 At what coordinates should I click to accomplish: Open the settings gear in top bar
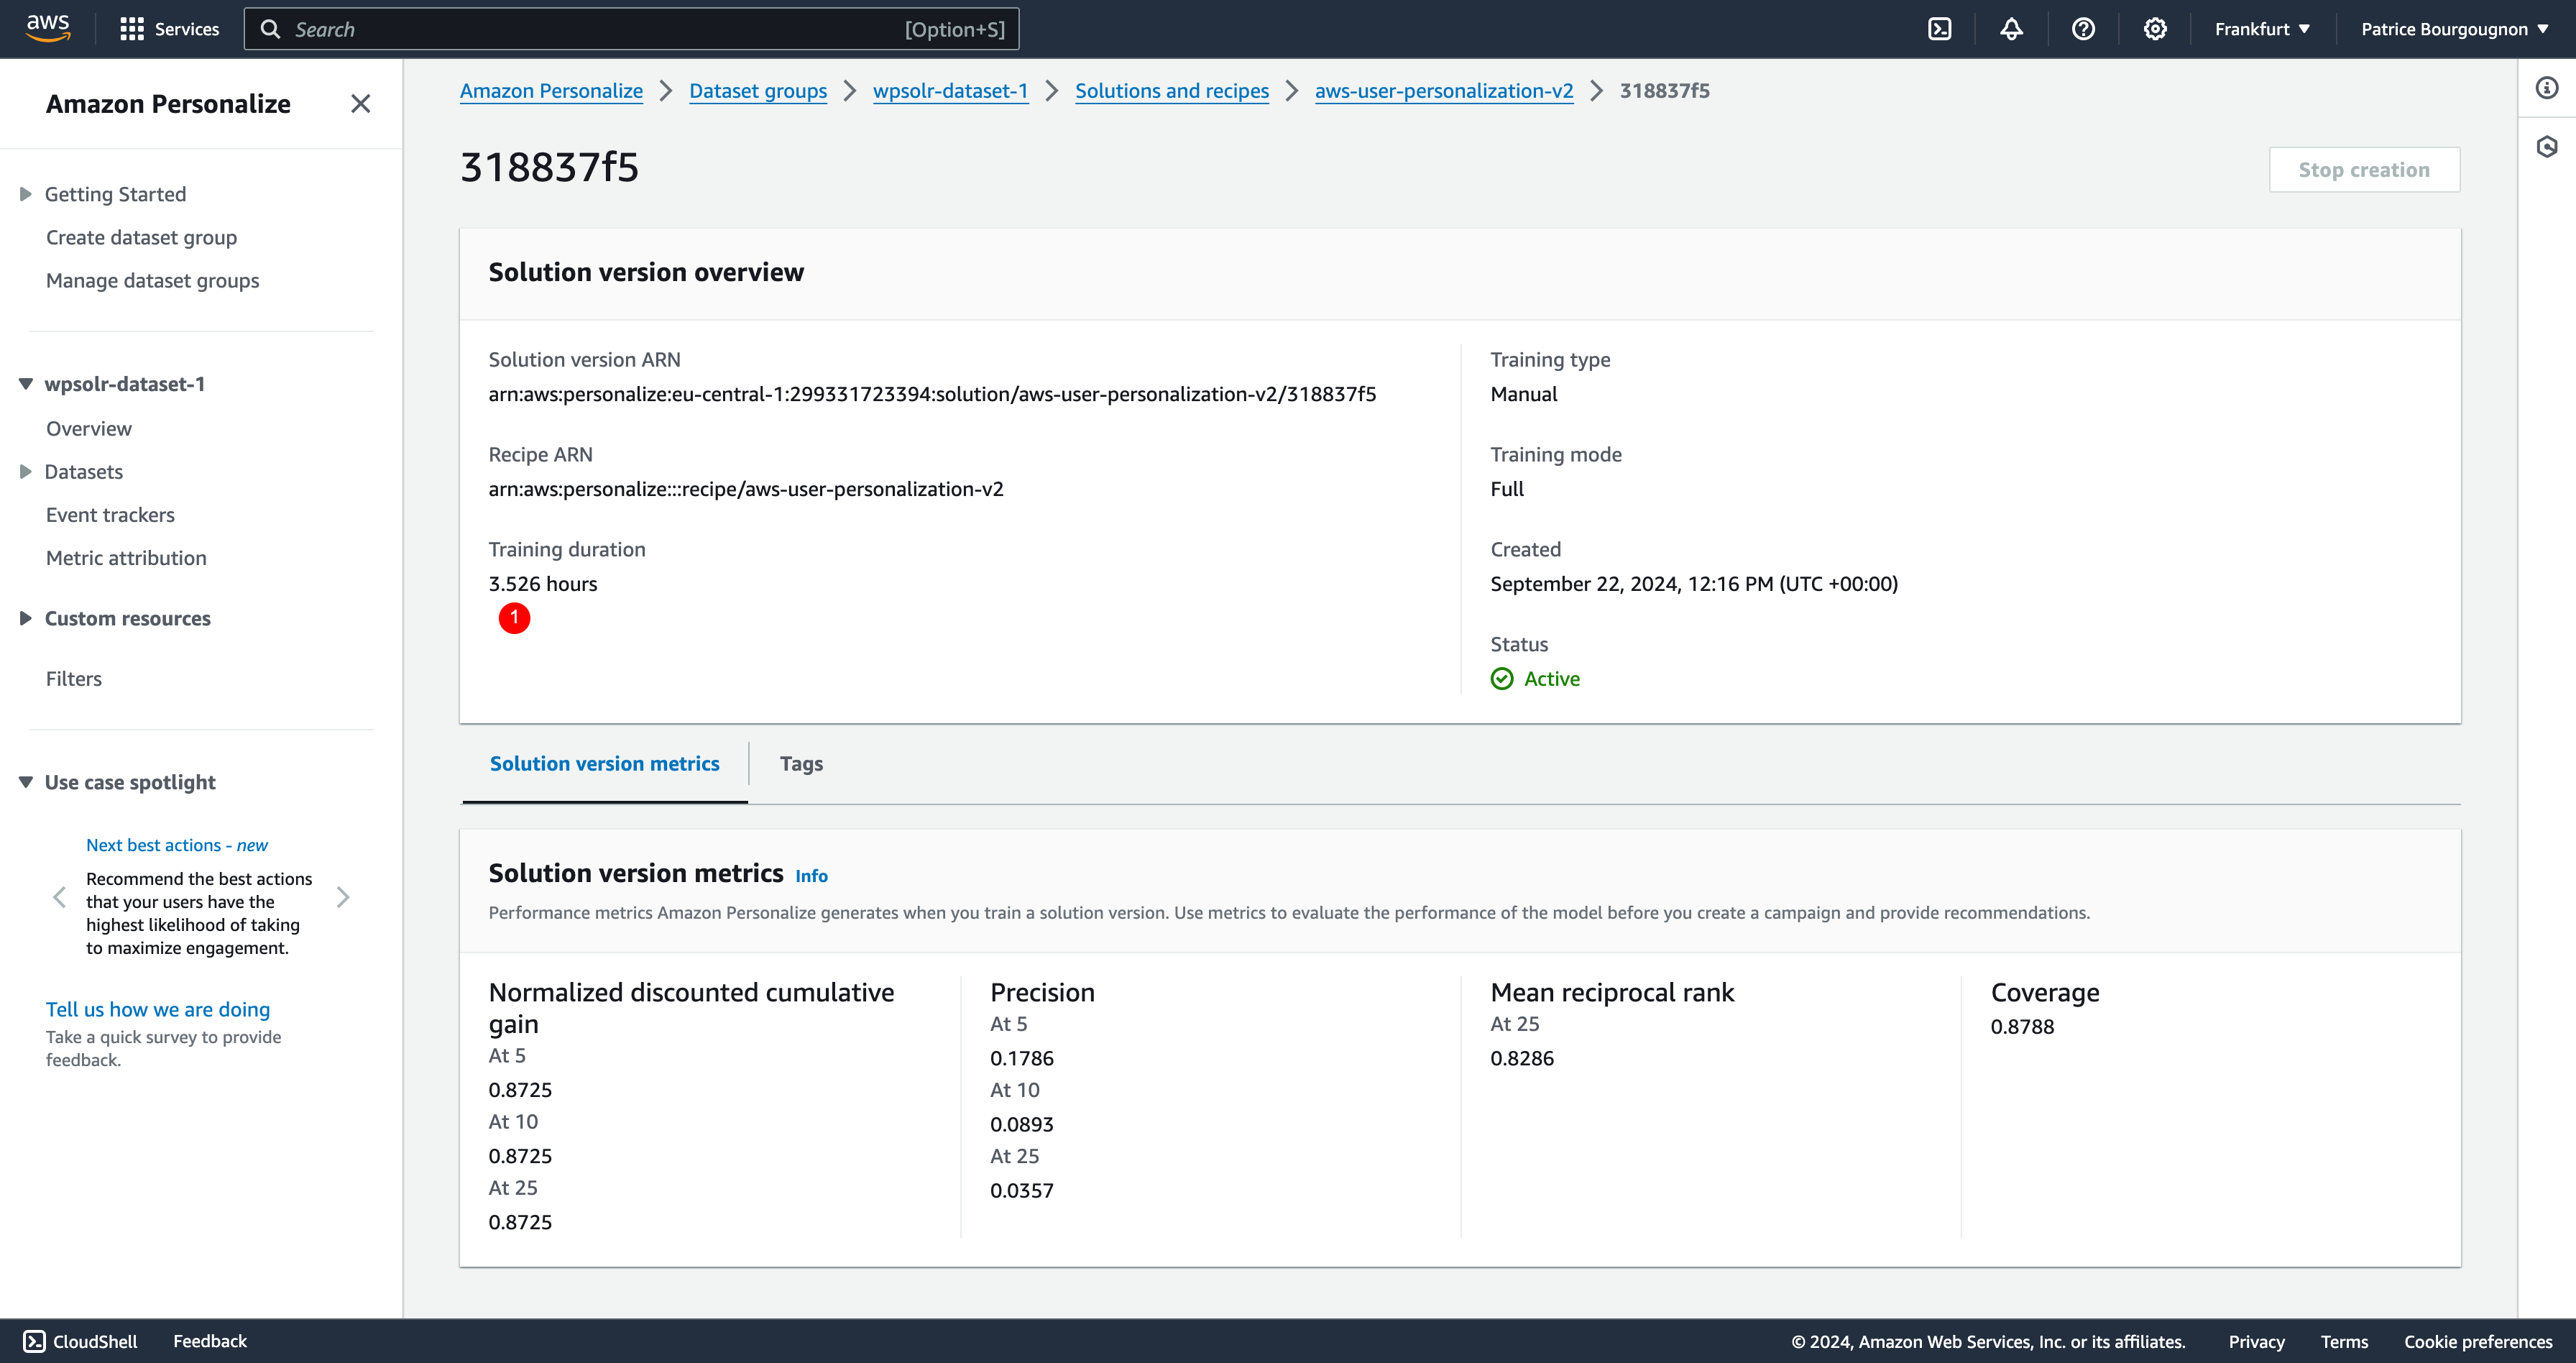[2155, 29]
